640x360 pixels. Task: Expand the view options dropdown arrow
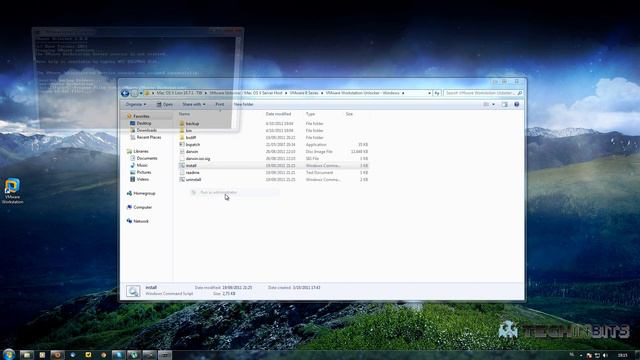coord(493,104)
